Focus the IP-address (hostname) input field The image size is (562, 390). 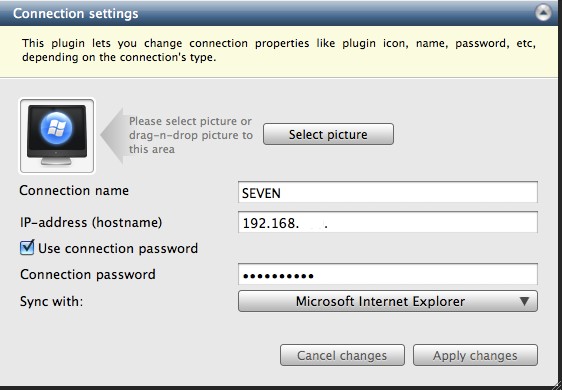[x=388, y=222]
